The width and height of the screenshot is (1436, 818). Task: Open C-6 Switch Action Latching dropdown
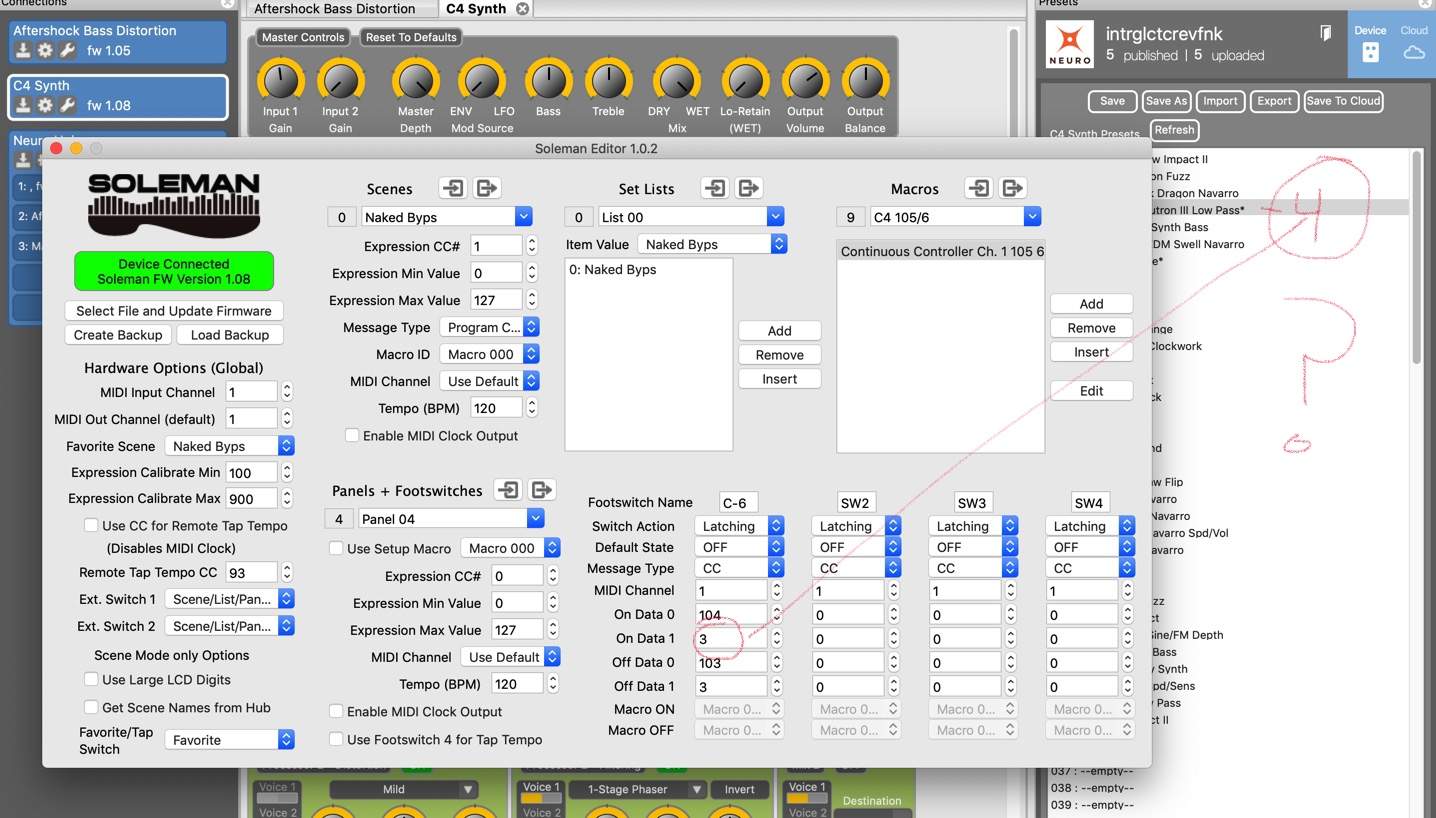tap(739, 526)
